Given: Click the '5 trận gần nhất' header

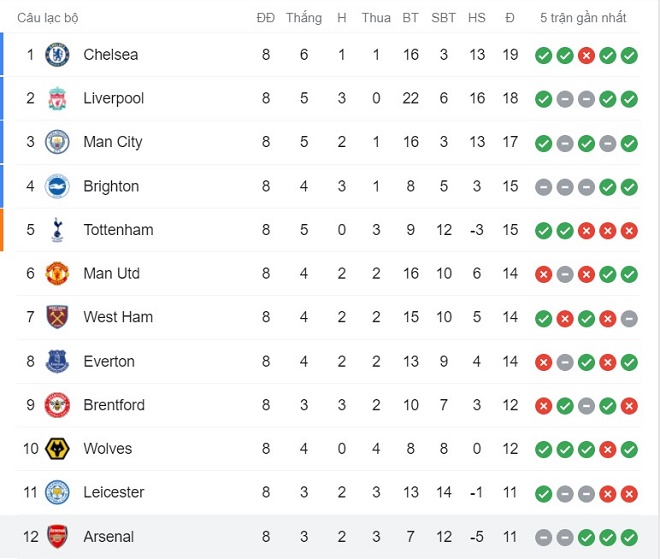Looking at the screenshot, I should click(583, 18).
